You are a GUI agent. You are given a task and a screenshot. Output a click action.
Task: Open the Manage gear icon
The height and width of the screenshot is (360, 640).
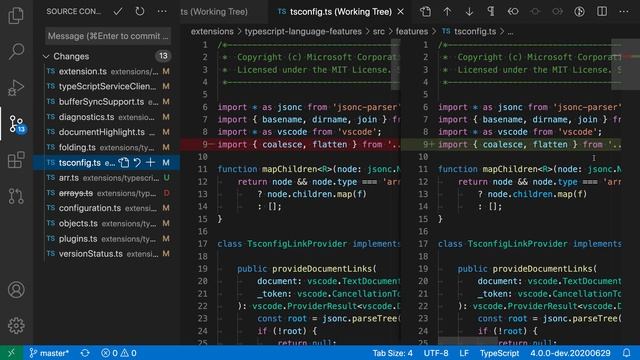point(16,325)
